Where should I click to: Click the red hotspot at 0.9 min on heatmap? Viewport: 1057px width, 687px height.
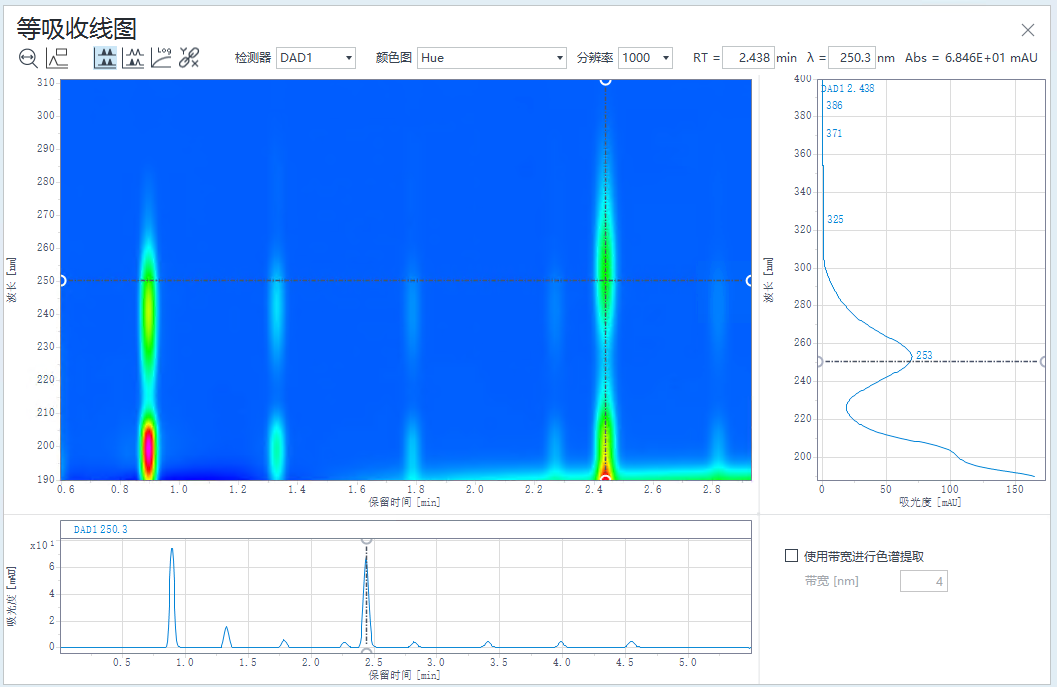pos(148,448)
